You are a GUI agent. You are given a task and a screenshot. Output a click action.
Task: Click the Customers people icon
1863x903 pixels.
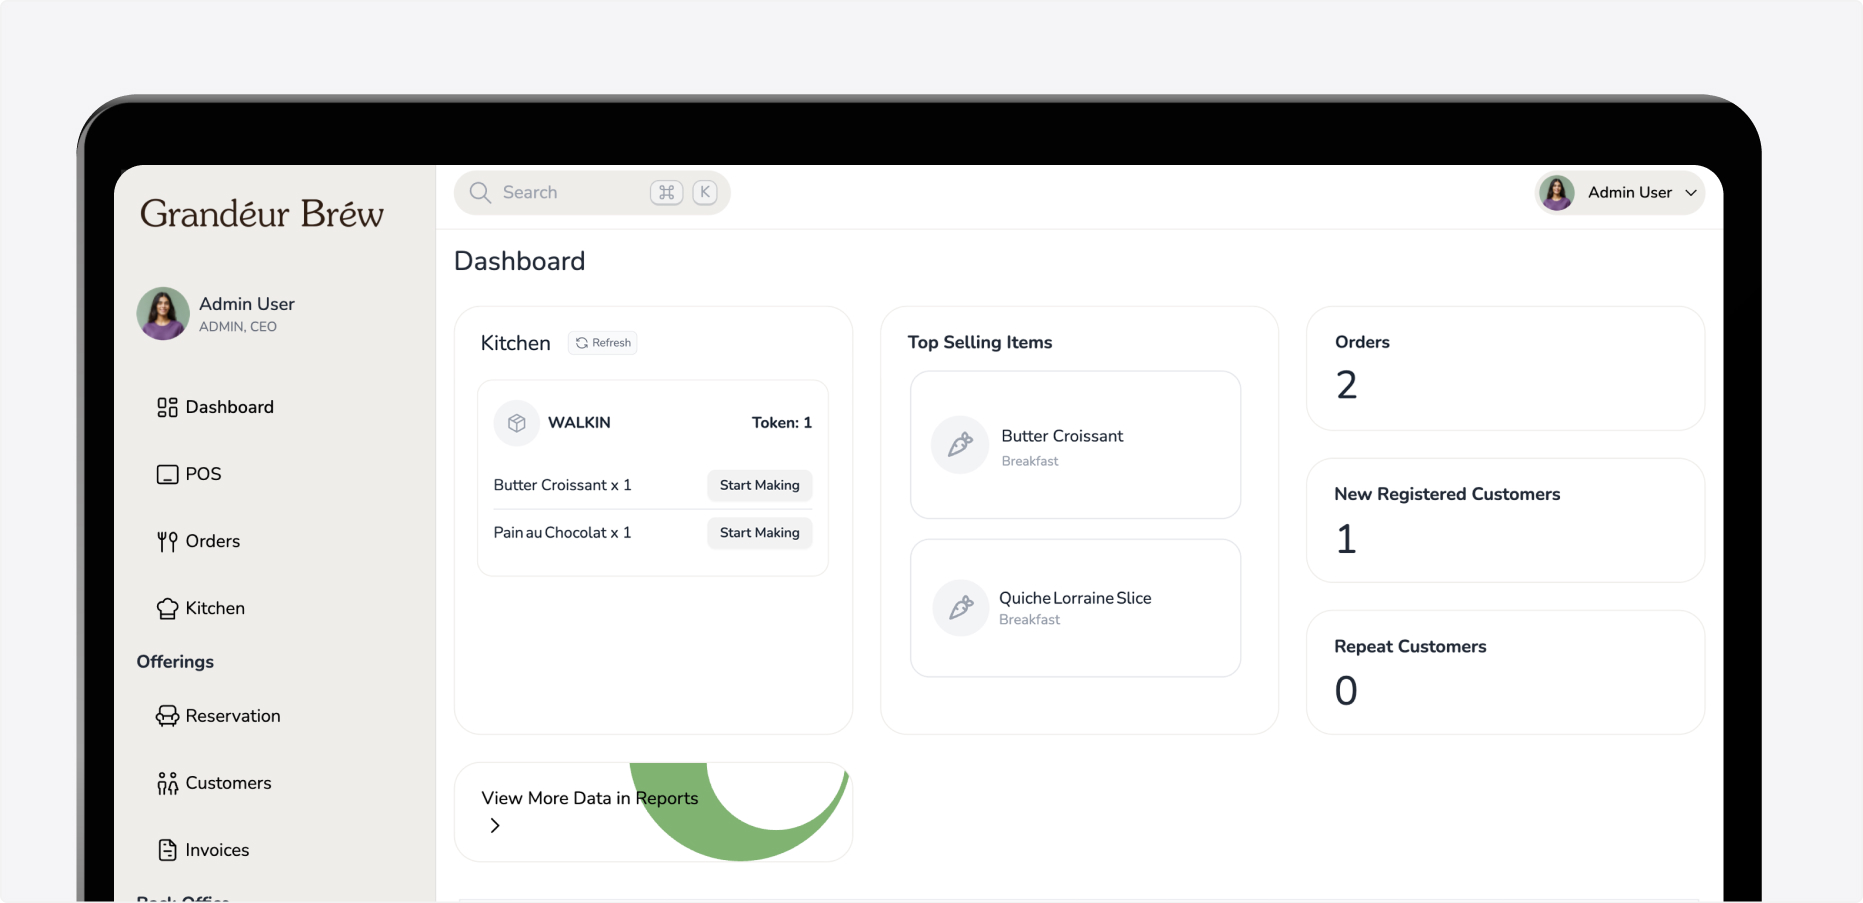tap(167, 783)
